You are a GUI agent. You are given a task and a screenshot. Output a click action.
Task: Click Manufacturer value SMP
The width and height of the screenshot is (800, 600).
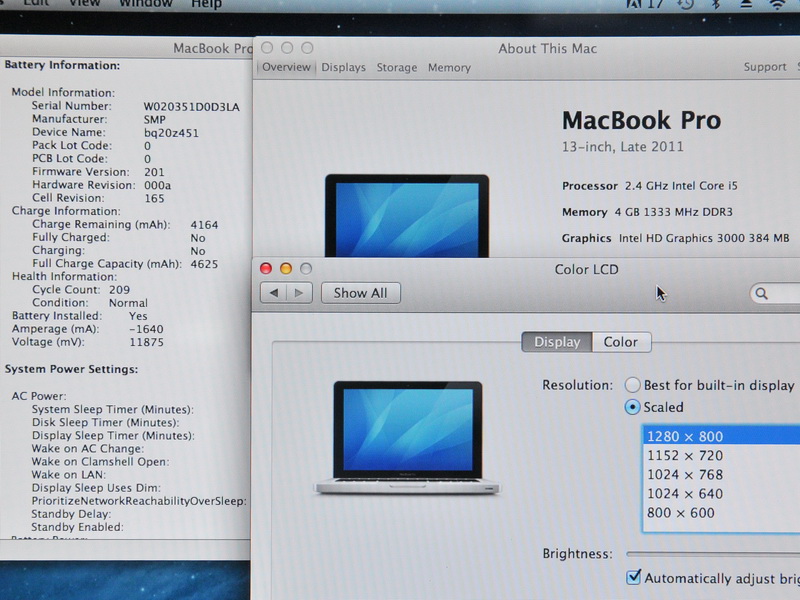click(x=155, y=120)
